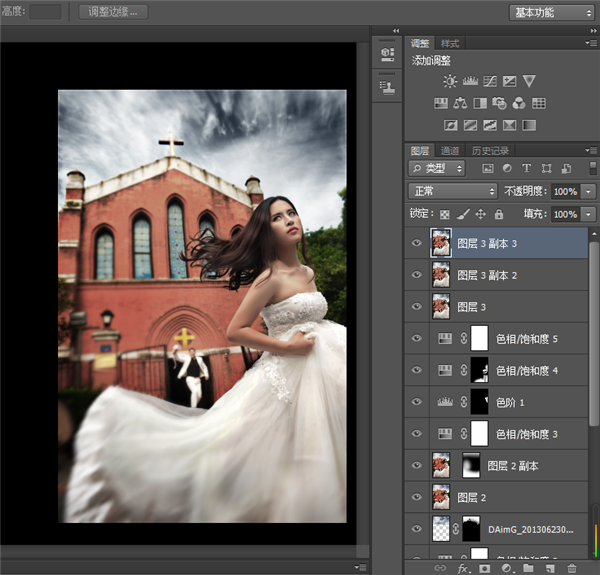Viewport: 600px width, 575px height.
Task: Add a Photo Filter adjustment
Action: click(499, 103)
